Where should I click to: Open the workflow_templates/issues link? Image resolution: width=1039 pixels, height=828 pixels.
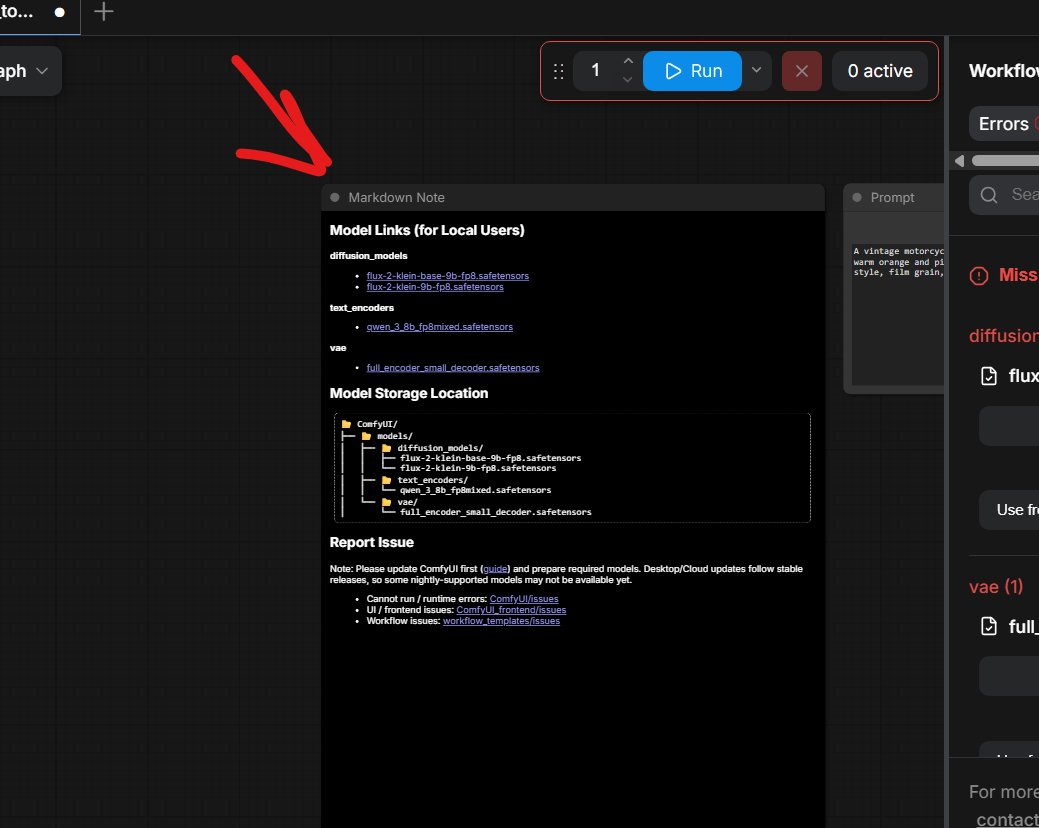pos(501,621)
